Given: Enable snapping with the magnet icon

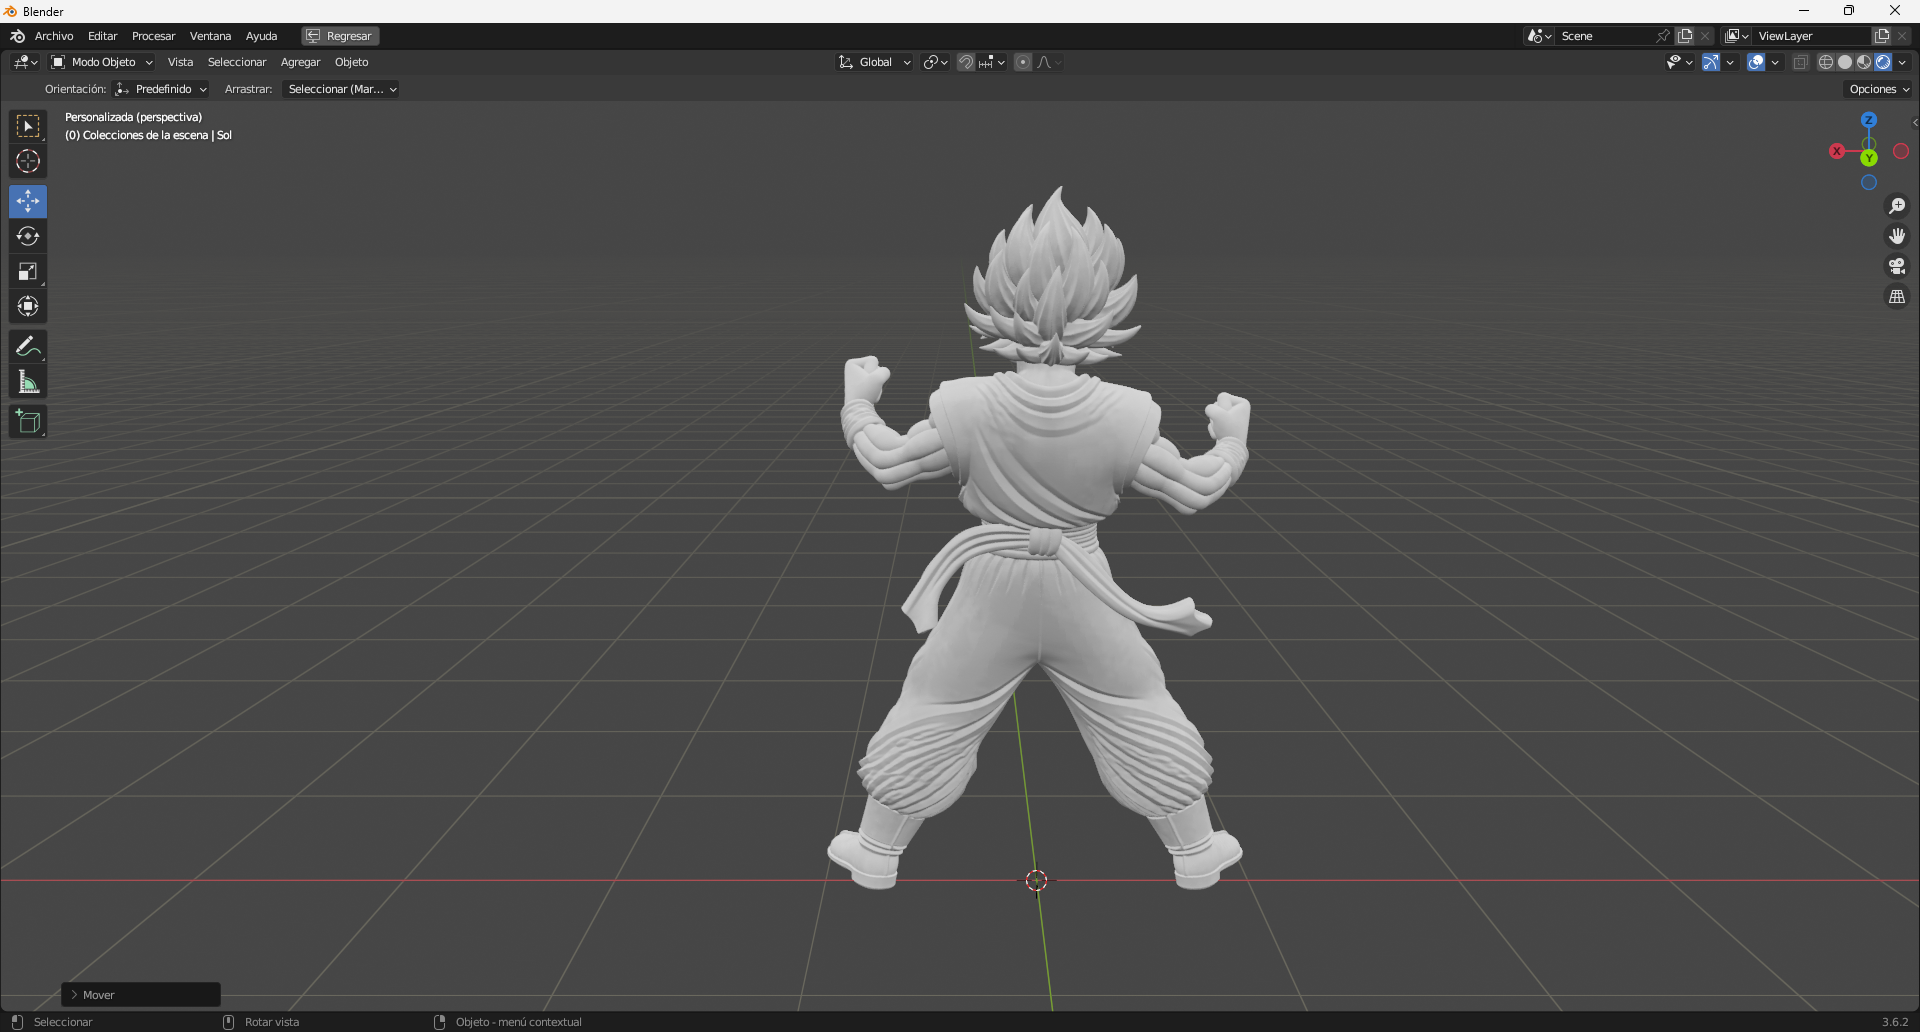Looking at the screenshot, I should 965,61.
